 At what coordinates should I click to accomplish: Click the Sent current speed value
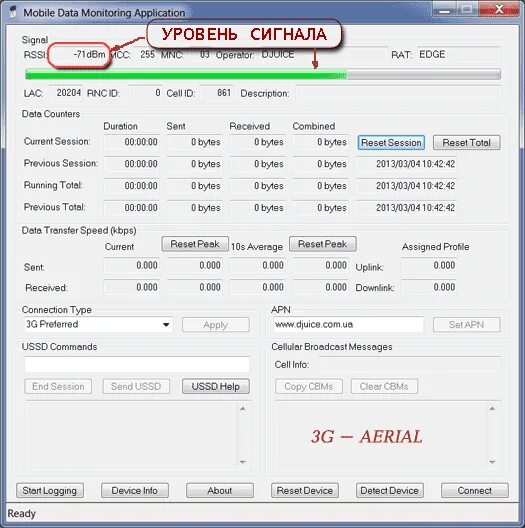pos(131,265)
